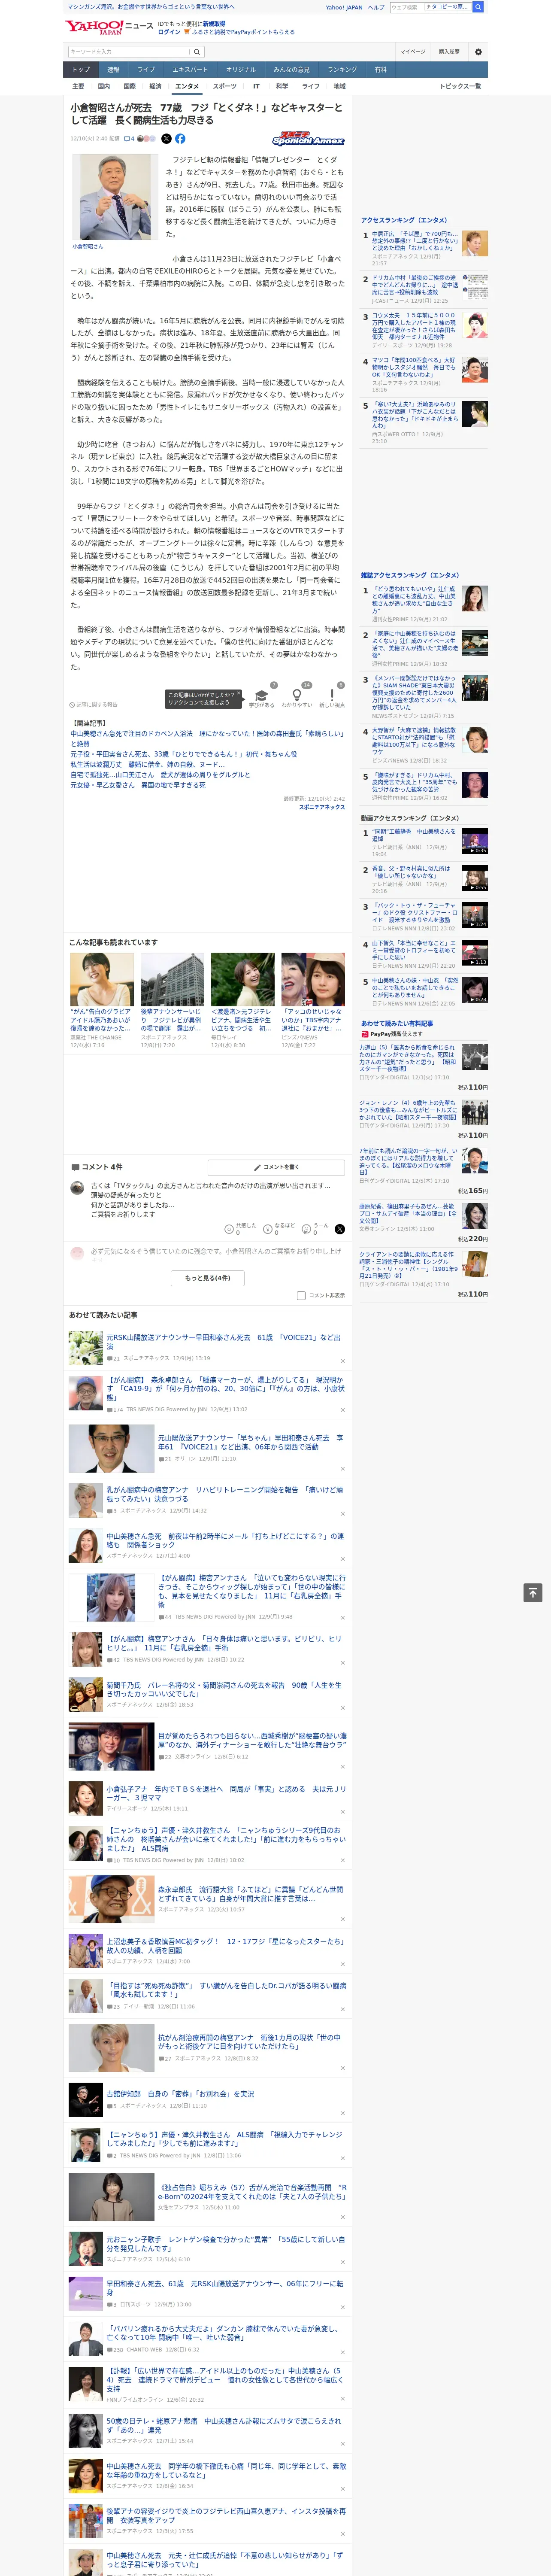Open みんなの意見 tab

[291, 70]
